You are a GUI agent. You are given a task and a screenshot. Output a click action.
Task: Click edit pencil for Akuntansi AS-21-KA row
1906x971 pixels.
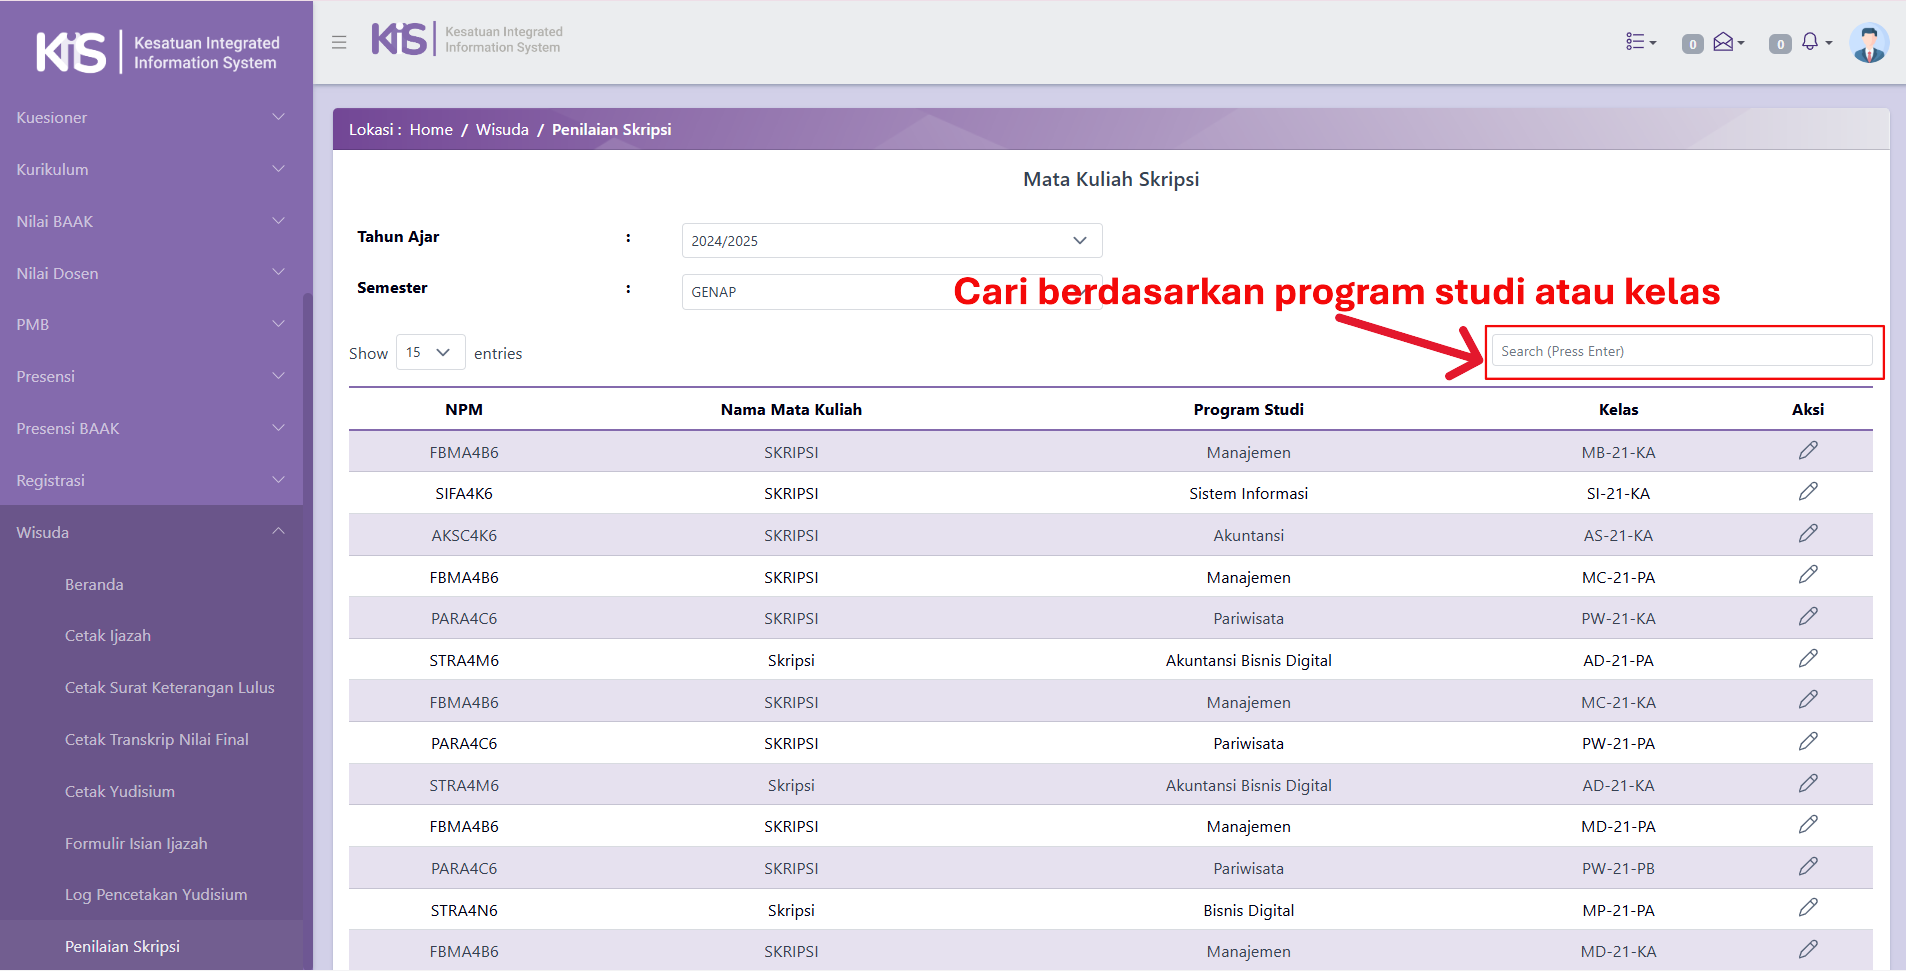pyautogui.click(x=1807, y=534)
